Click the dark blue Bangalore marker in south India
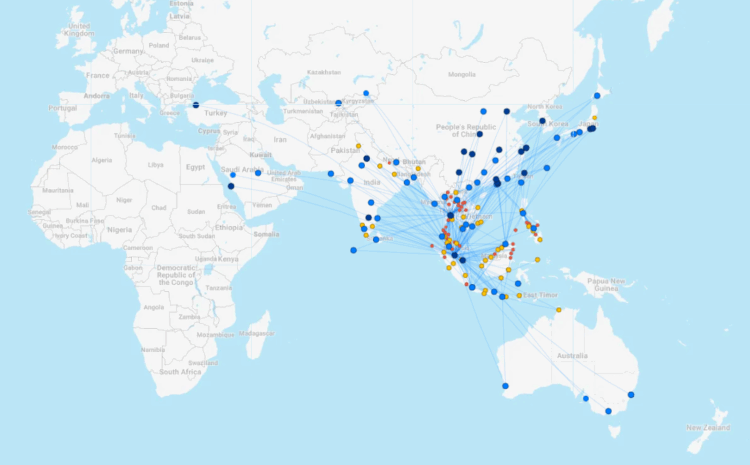The width and height of the screenshot is (750, 465). pyautogui.click(x=368, y=217)
